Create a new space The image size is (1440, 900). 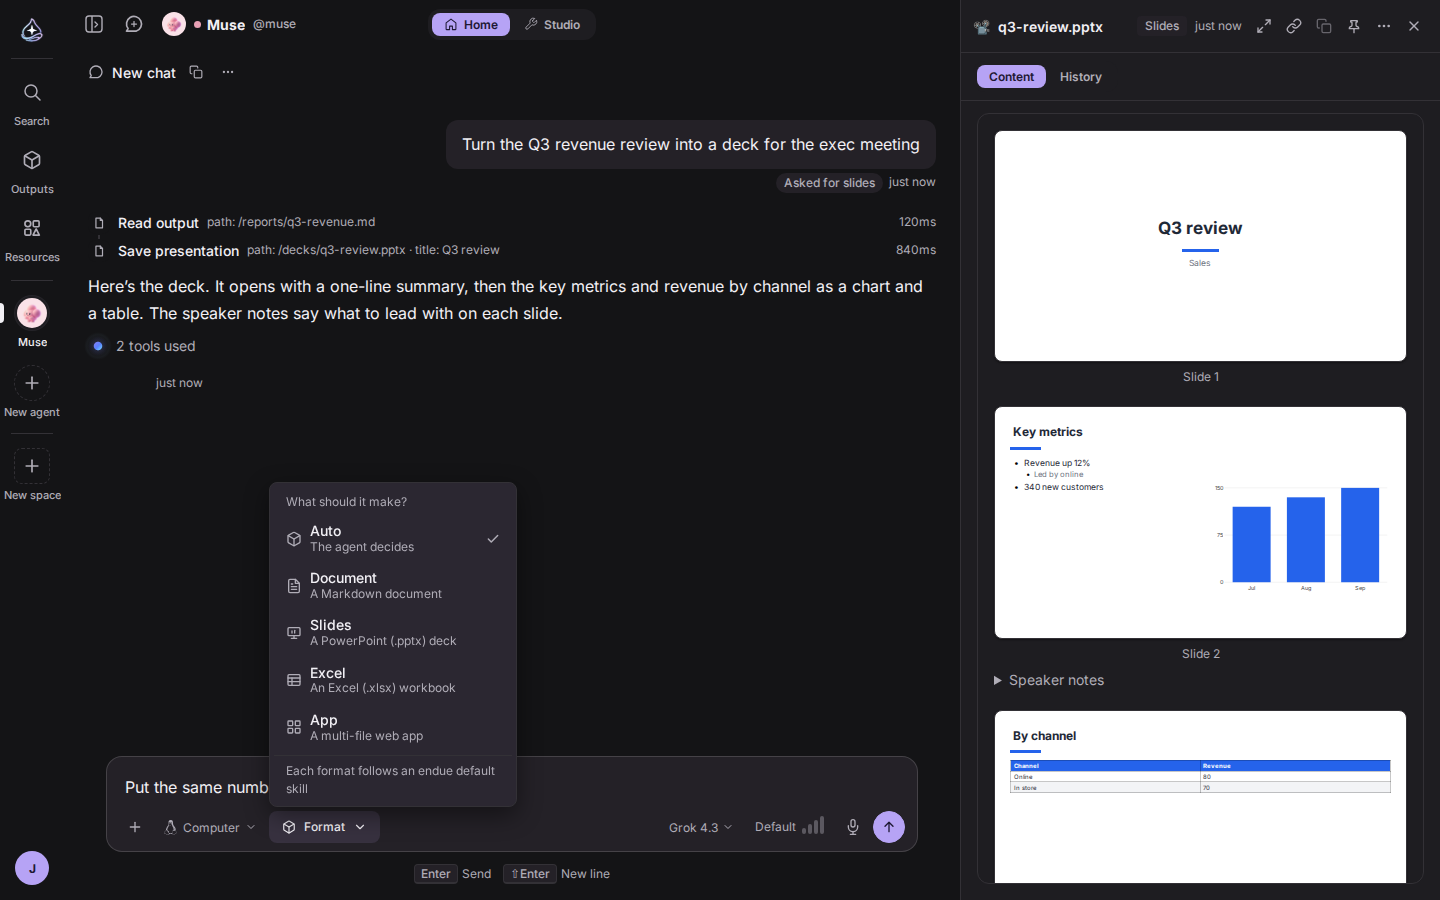click(x=32, y=476)
